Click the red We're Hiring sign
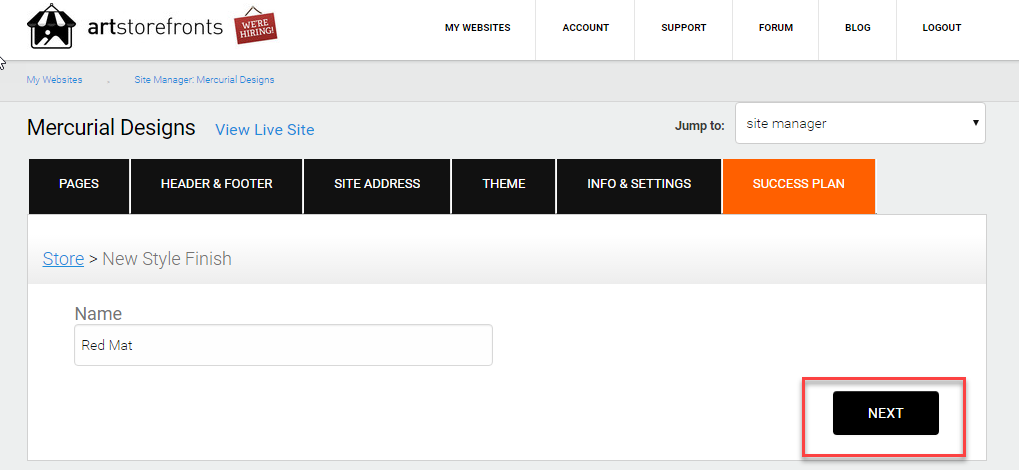 pos(255,25)
